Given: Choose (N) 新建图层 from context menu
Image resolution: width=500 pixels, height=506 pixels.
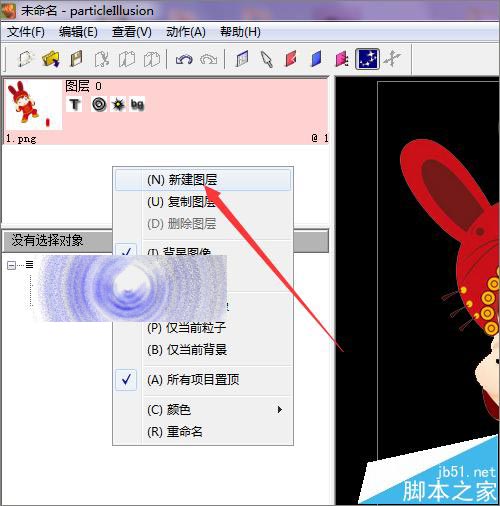Looking at the screenshot, I should pyautogui.click(x=203, y=180).
